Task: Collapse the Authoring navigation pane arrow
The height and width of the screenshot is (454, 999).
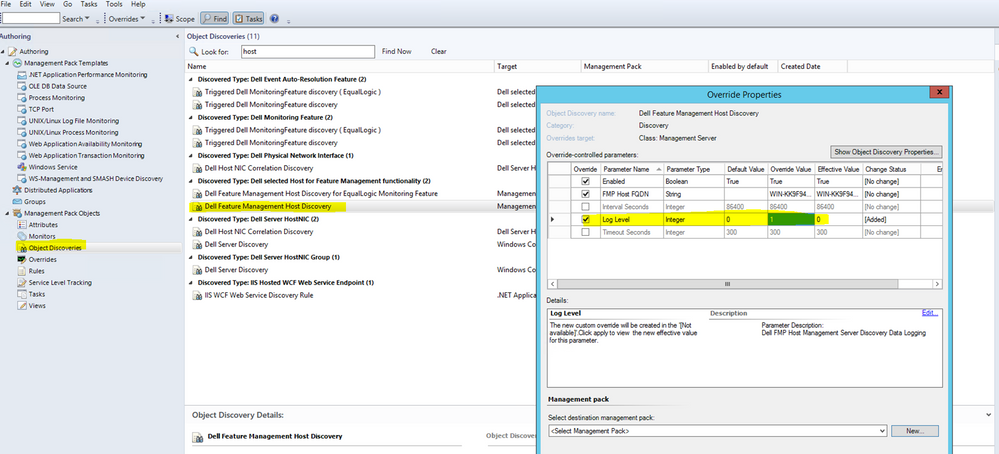Action: coord(177,37)
